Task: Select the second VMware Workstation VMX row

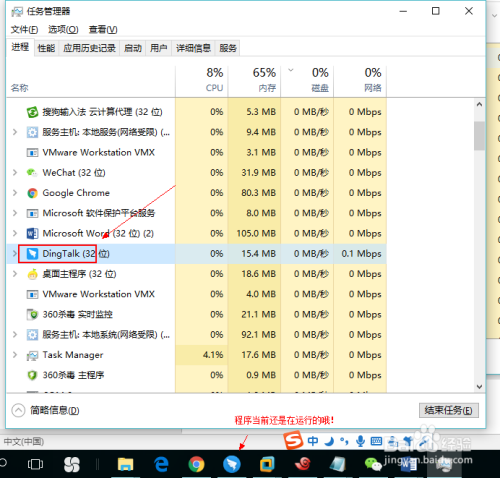Action: point(196,294)
